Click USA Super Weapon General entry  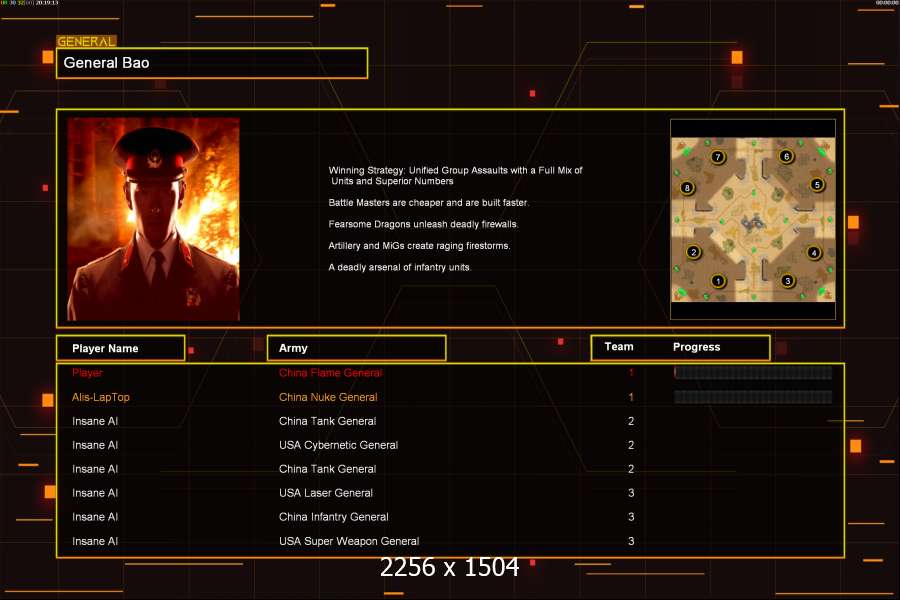coord(349,541)
